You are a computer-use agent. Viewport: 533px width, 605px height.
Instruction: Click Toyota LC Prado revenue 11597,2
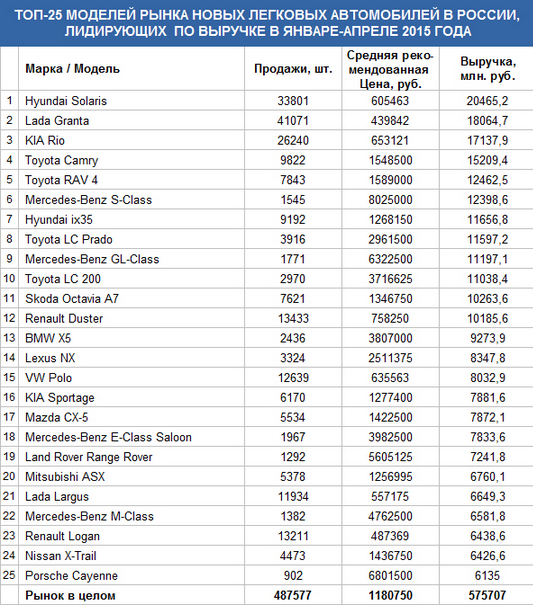point(487,239)
